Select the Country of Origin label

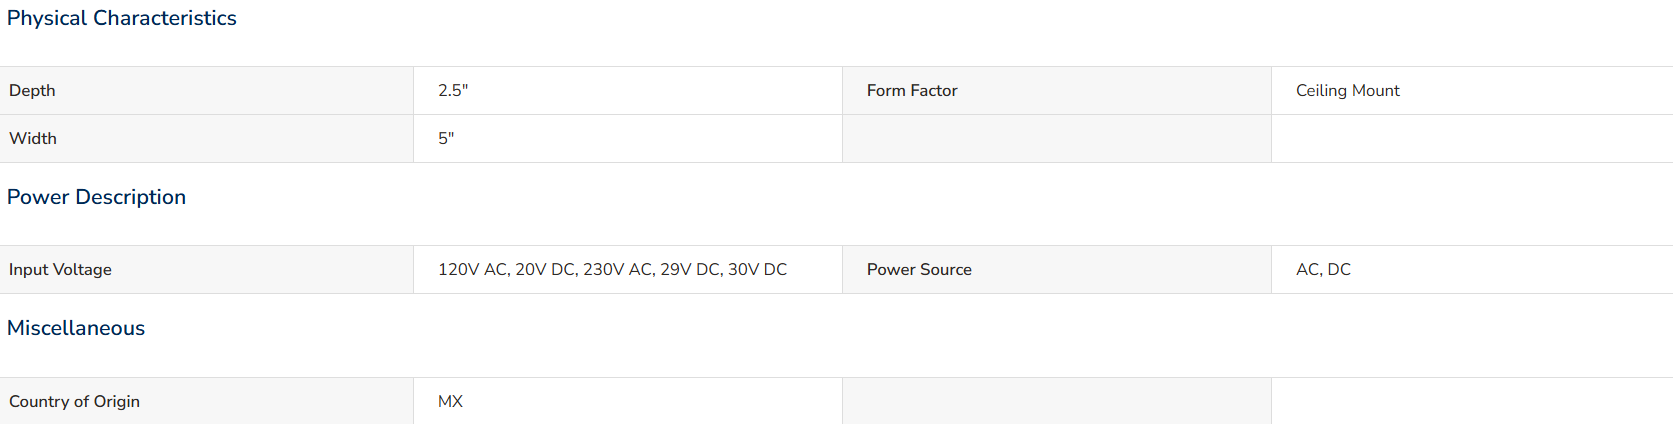tap(74, 401)
